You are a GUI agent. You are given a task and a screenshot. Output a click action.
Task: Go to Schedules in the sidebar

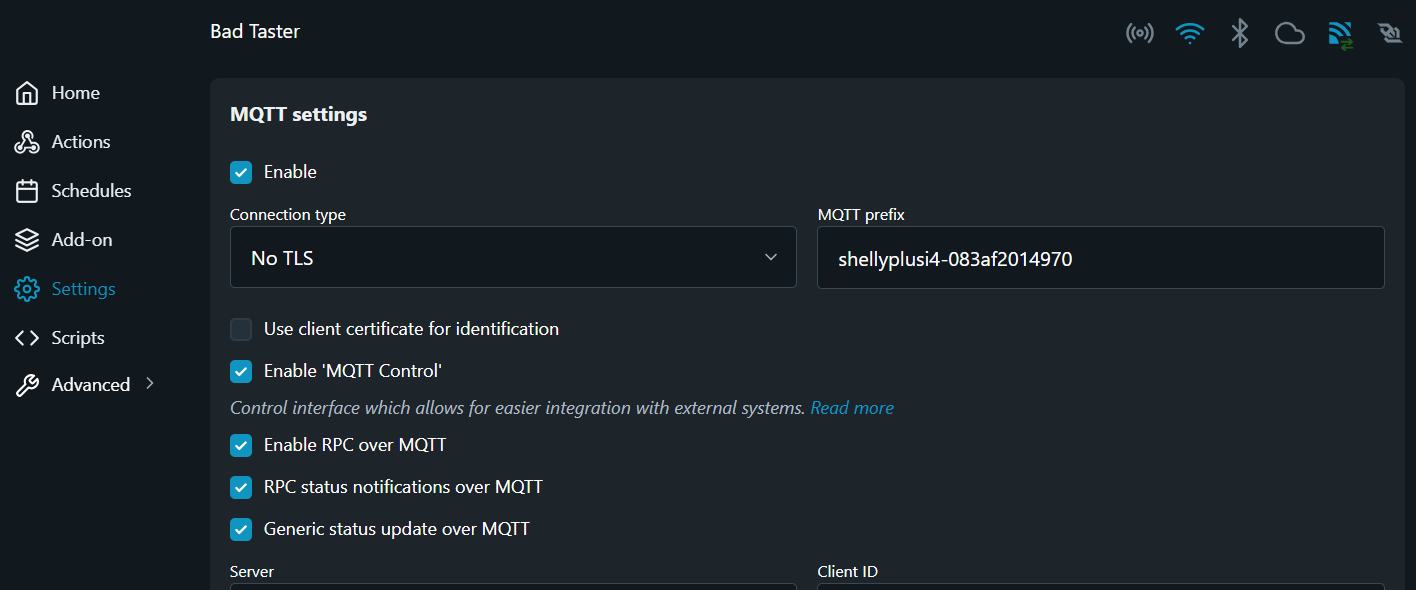click(x=90, y=191)
